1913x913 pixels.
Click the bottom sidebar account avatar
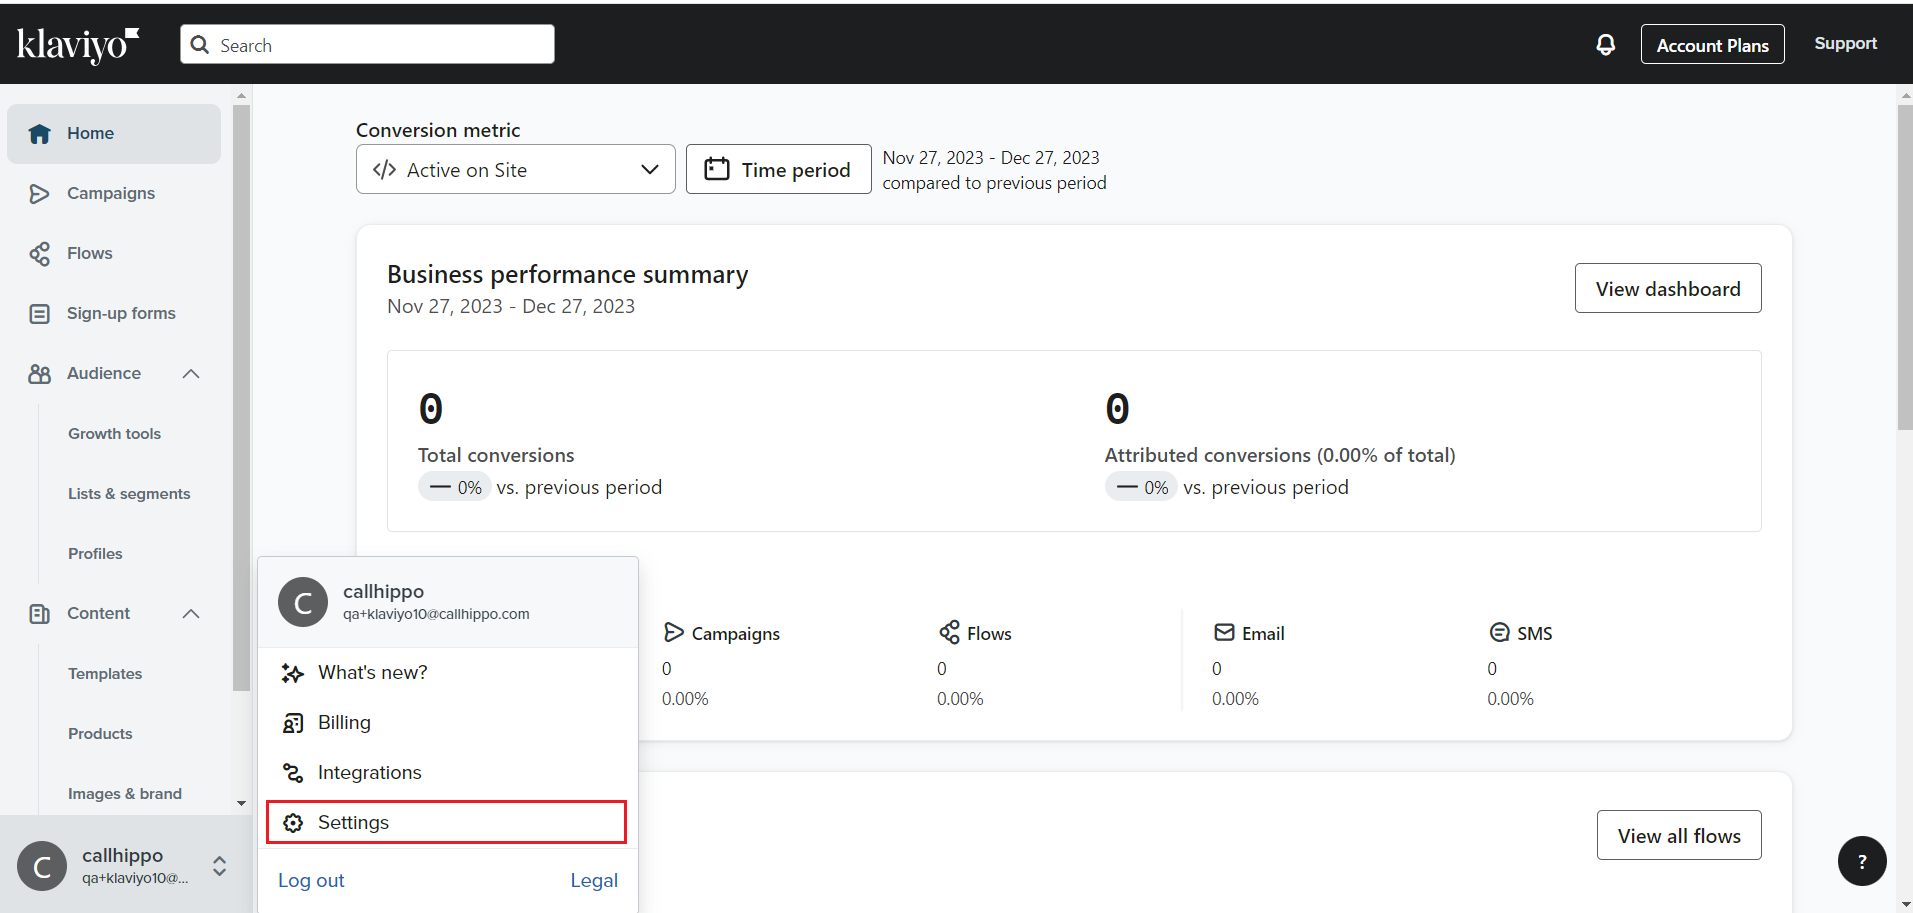click(42, 867)
